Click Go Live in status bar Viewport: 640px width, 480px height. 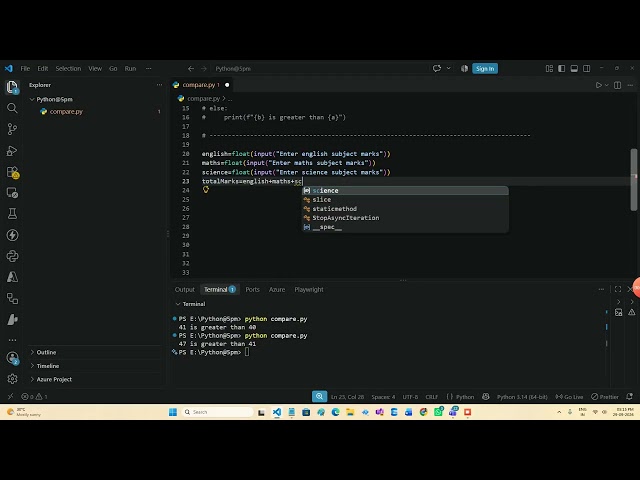pos(569,396)
